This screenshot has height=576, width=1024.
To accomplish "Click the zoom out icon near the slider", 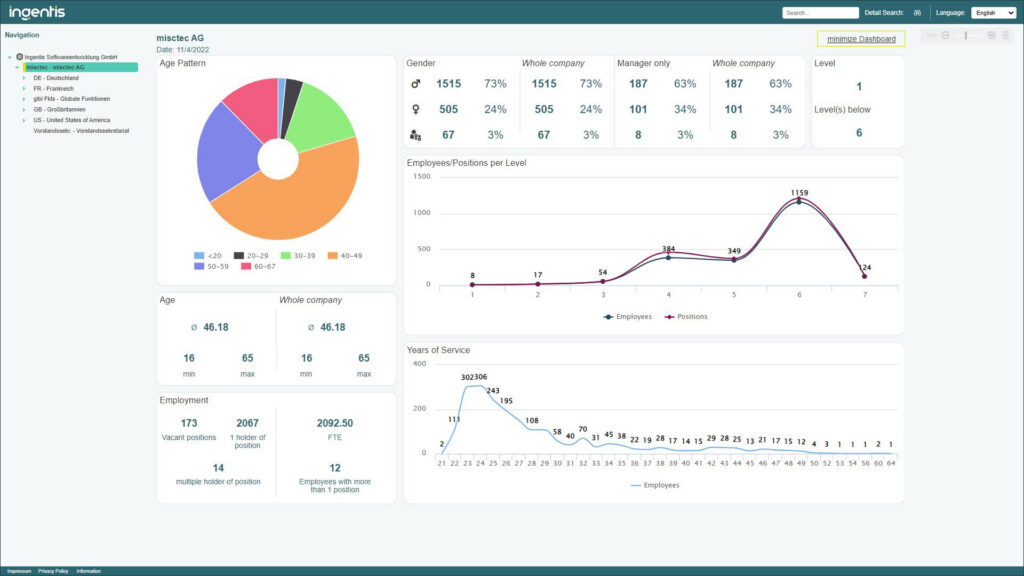I will 945,35.
